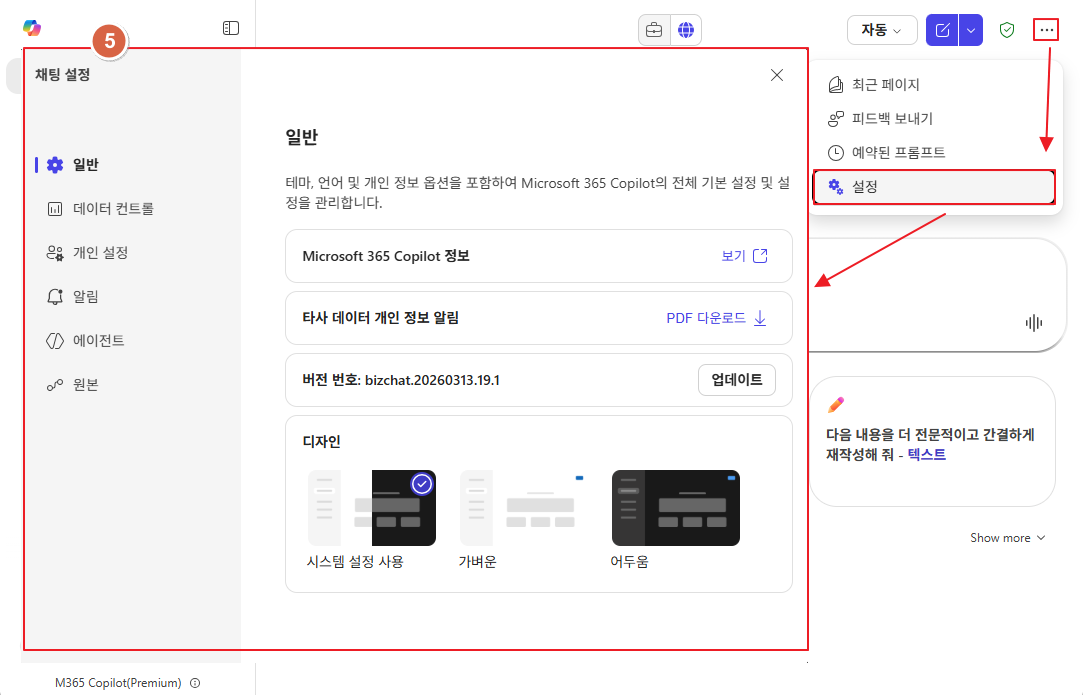Image resolution: width=1083 pixels, height=695 pixels.
Task: Click the info icon next to M365 Copilot(Premium)
Action: click(195, 683)
